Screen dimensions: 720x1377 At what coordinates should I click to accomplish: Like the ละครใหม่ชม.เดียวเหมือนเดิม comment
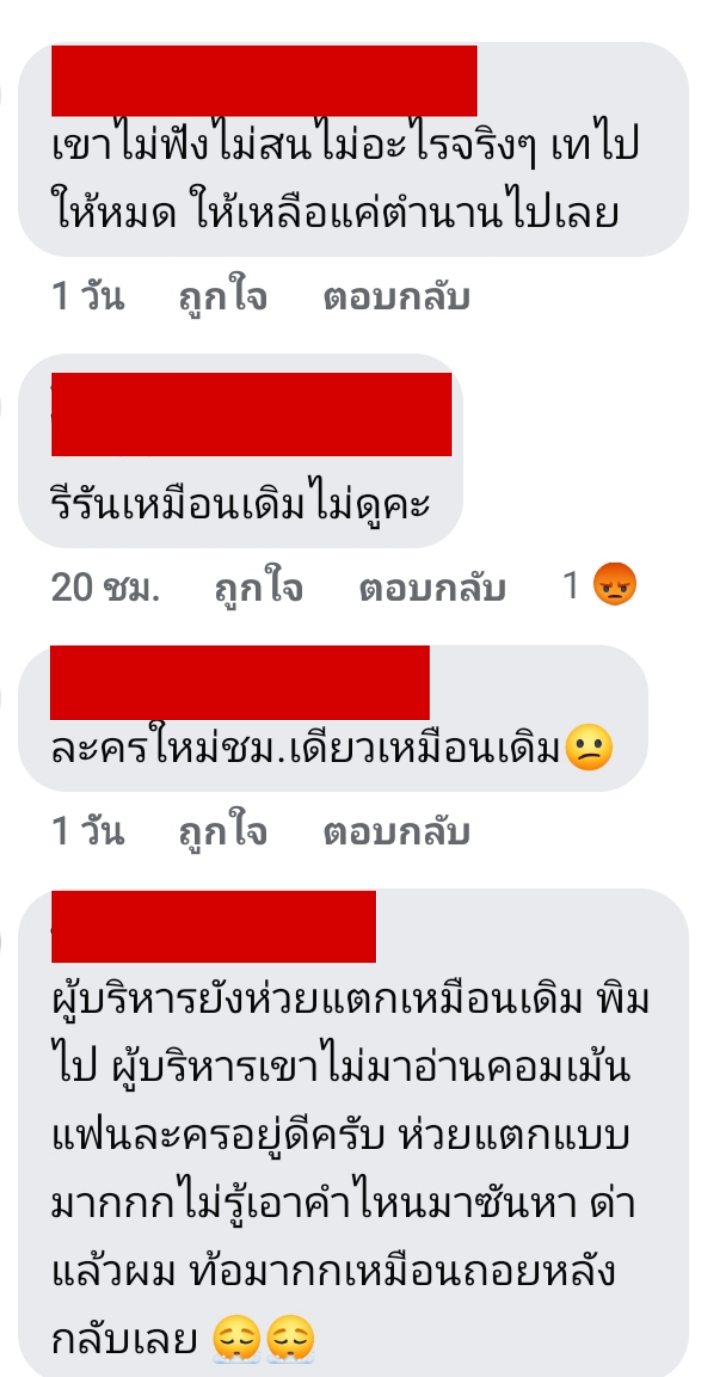(223, 832)
